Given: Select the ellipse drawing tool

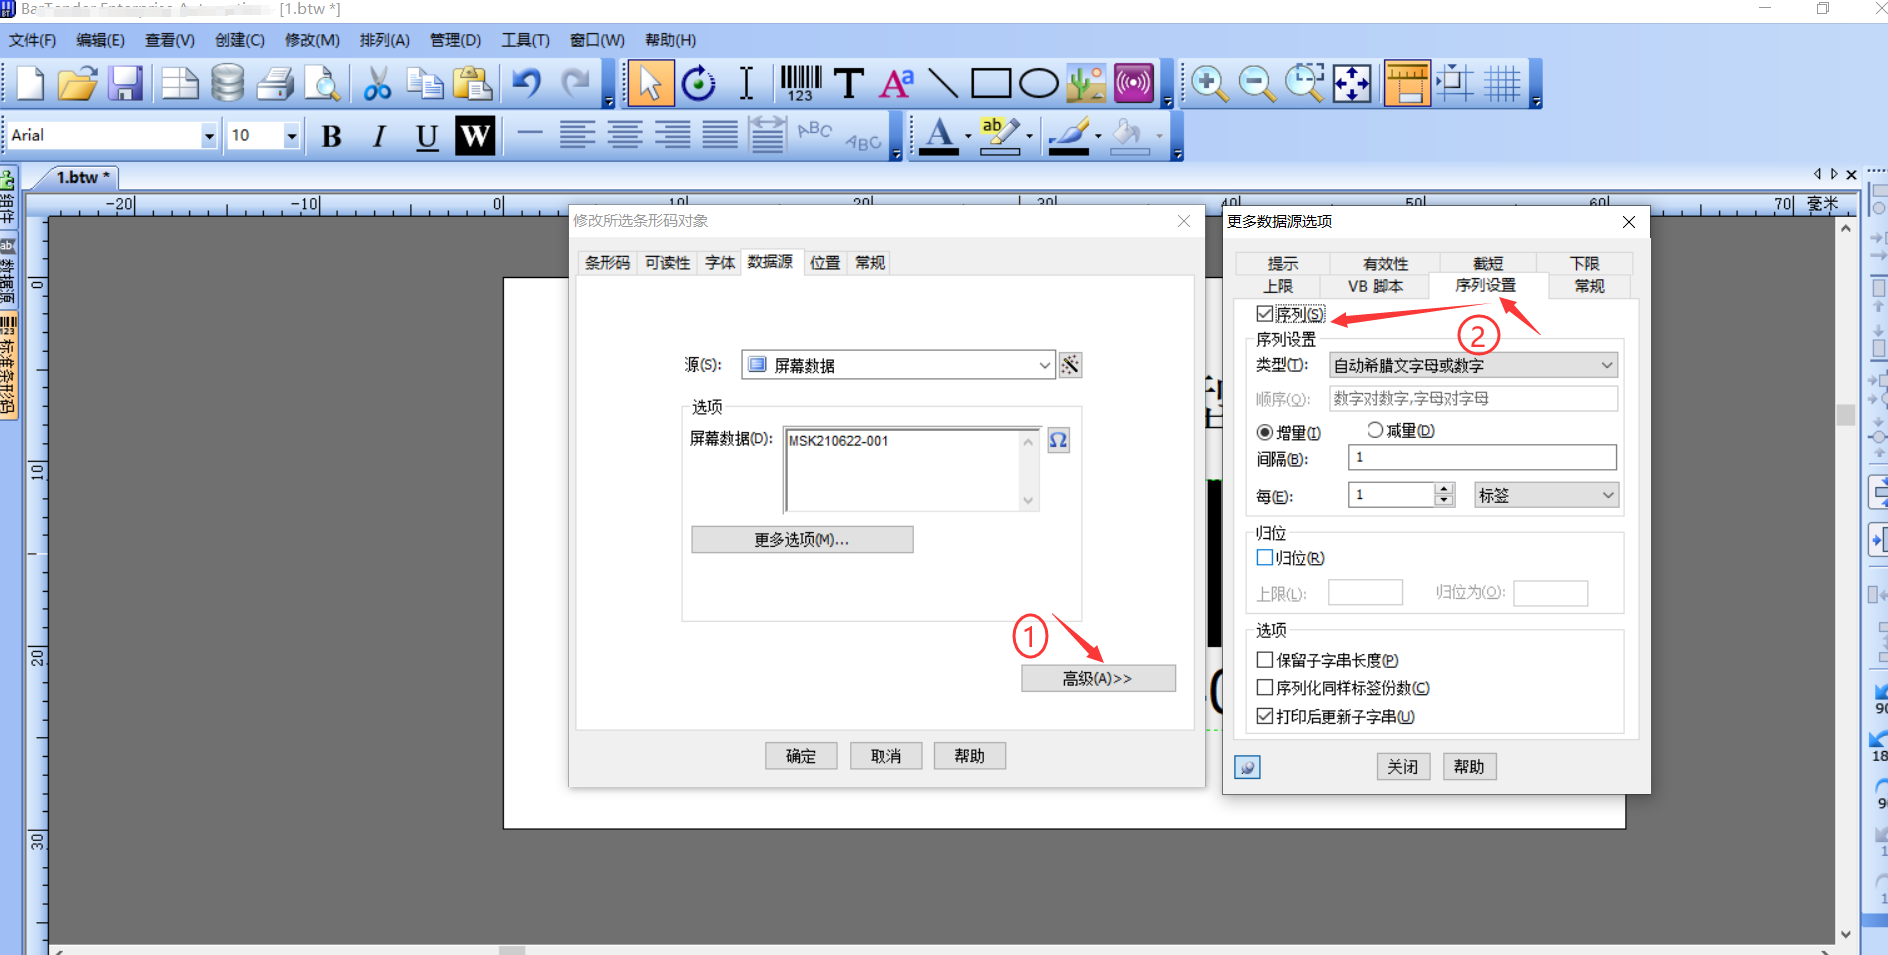Looking at the screenshot, I should (x=1038, y=84).
